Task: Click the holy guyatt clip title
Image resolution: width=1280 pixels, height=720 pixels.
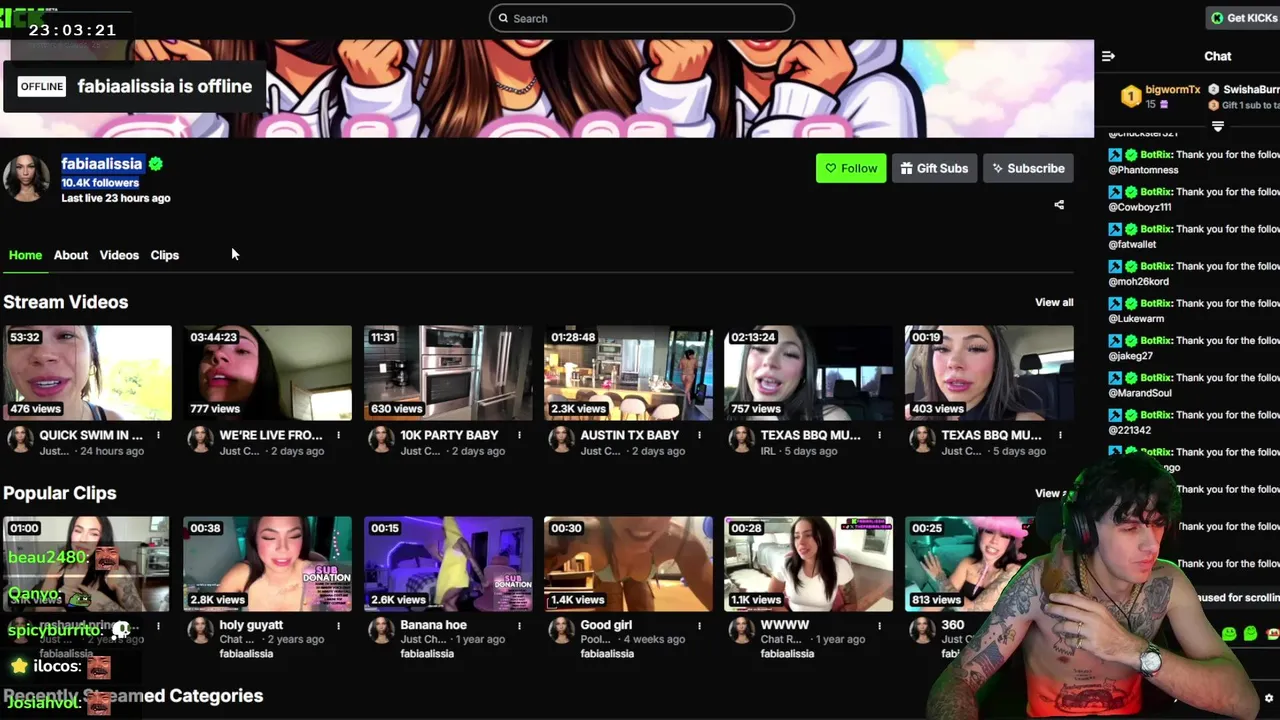Action: 251,625
